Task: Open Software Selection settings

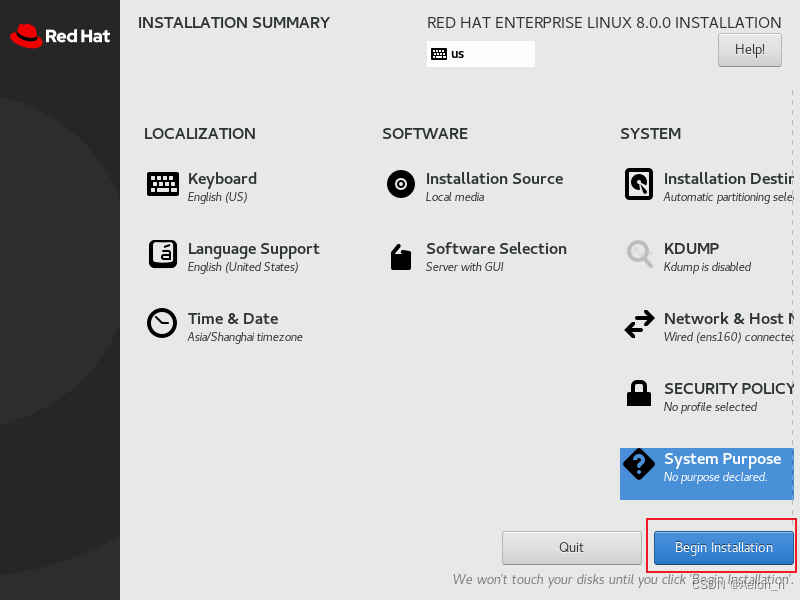Action: tap(496, 248)
